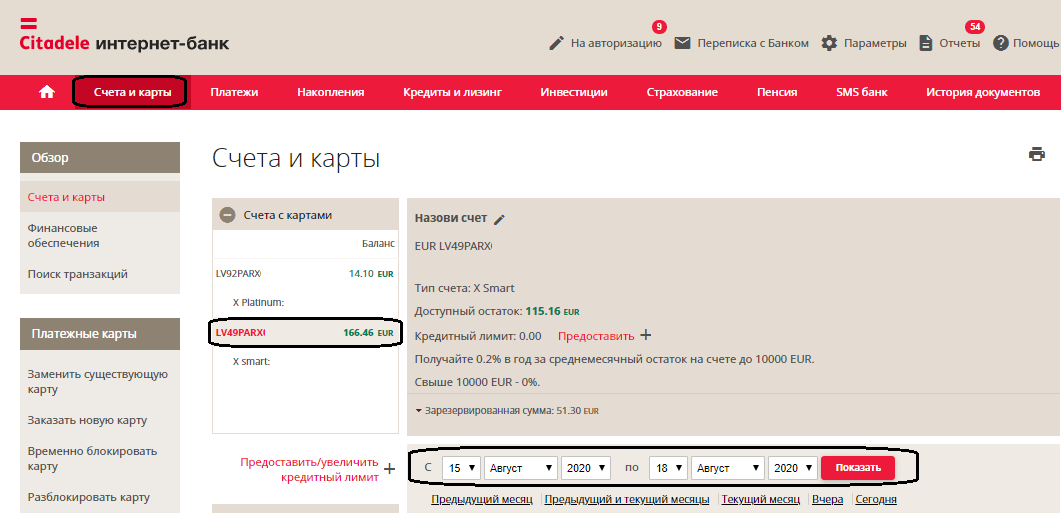Print page with printer icon

1037,154
